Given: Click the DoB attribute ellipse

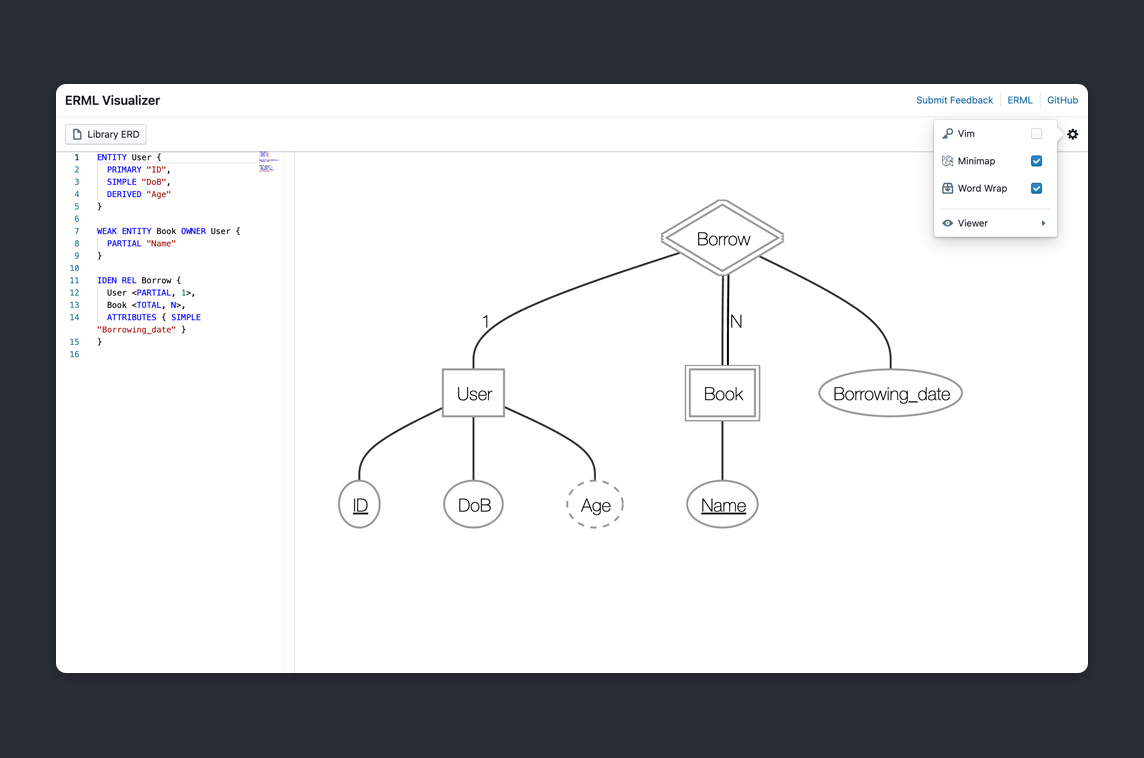Looking at the screenshot, I should point(474,505).
